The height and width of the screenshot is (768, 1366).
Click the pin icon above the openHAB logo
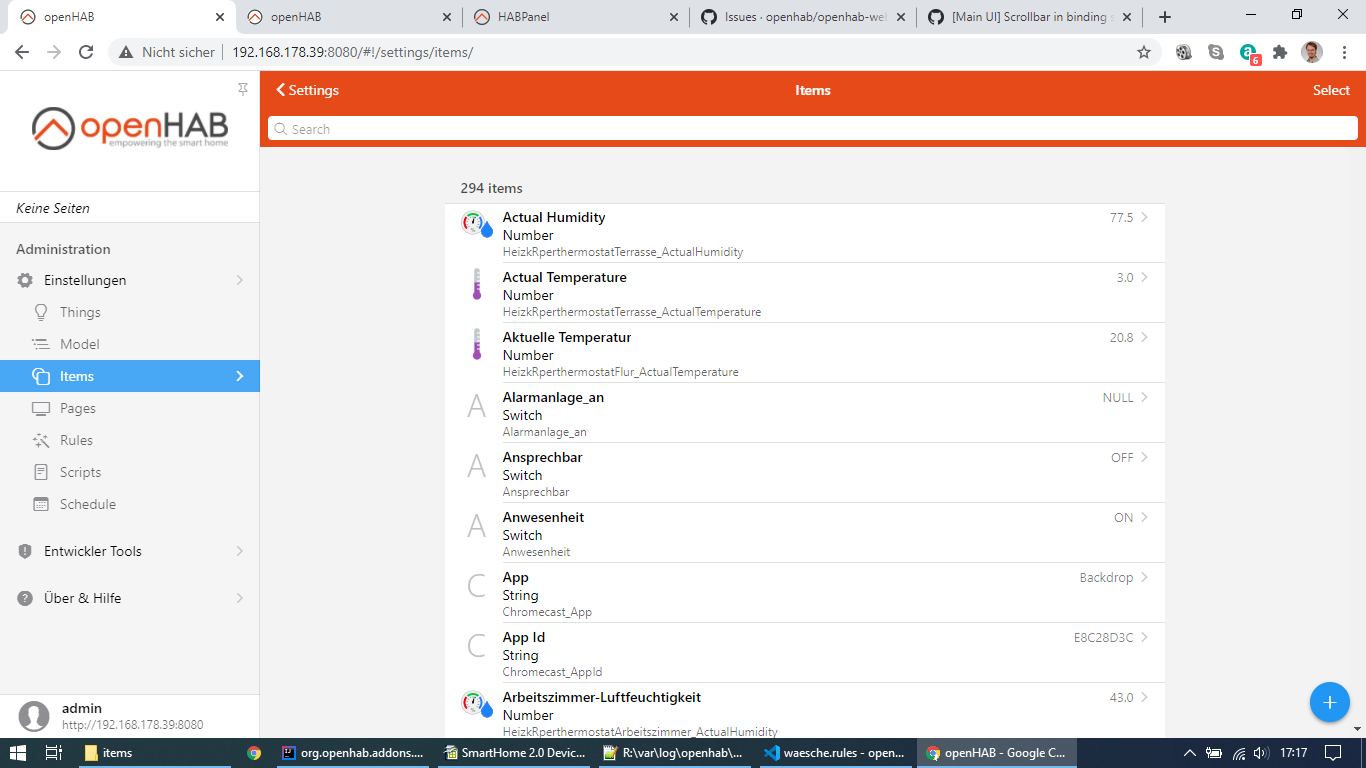click(242, 89)
